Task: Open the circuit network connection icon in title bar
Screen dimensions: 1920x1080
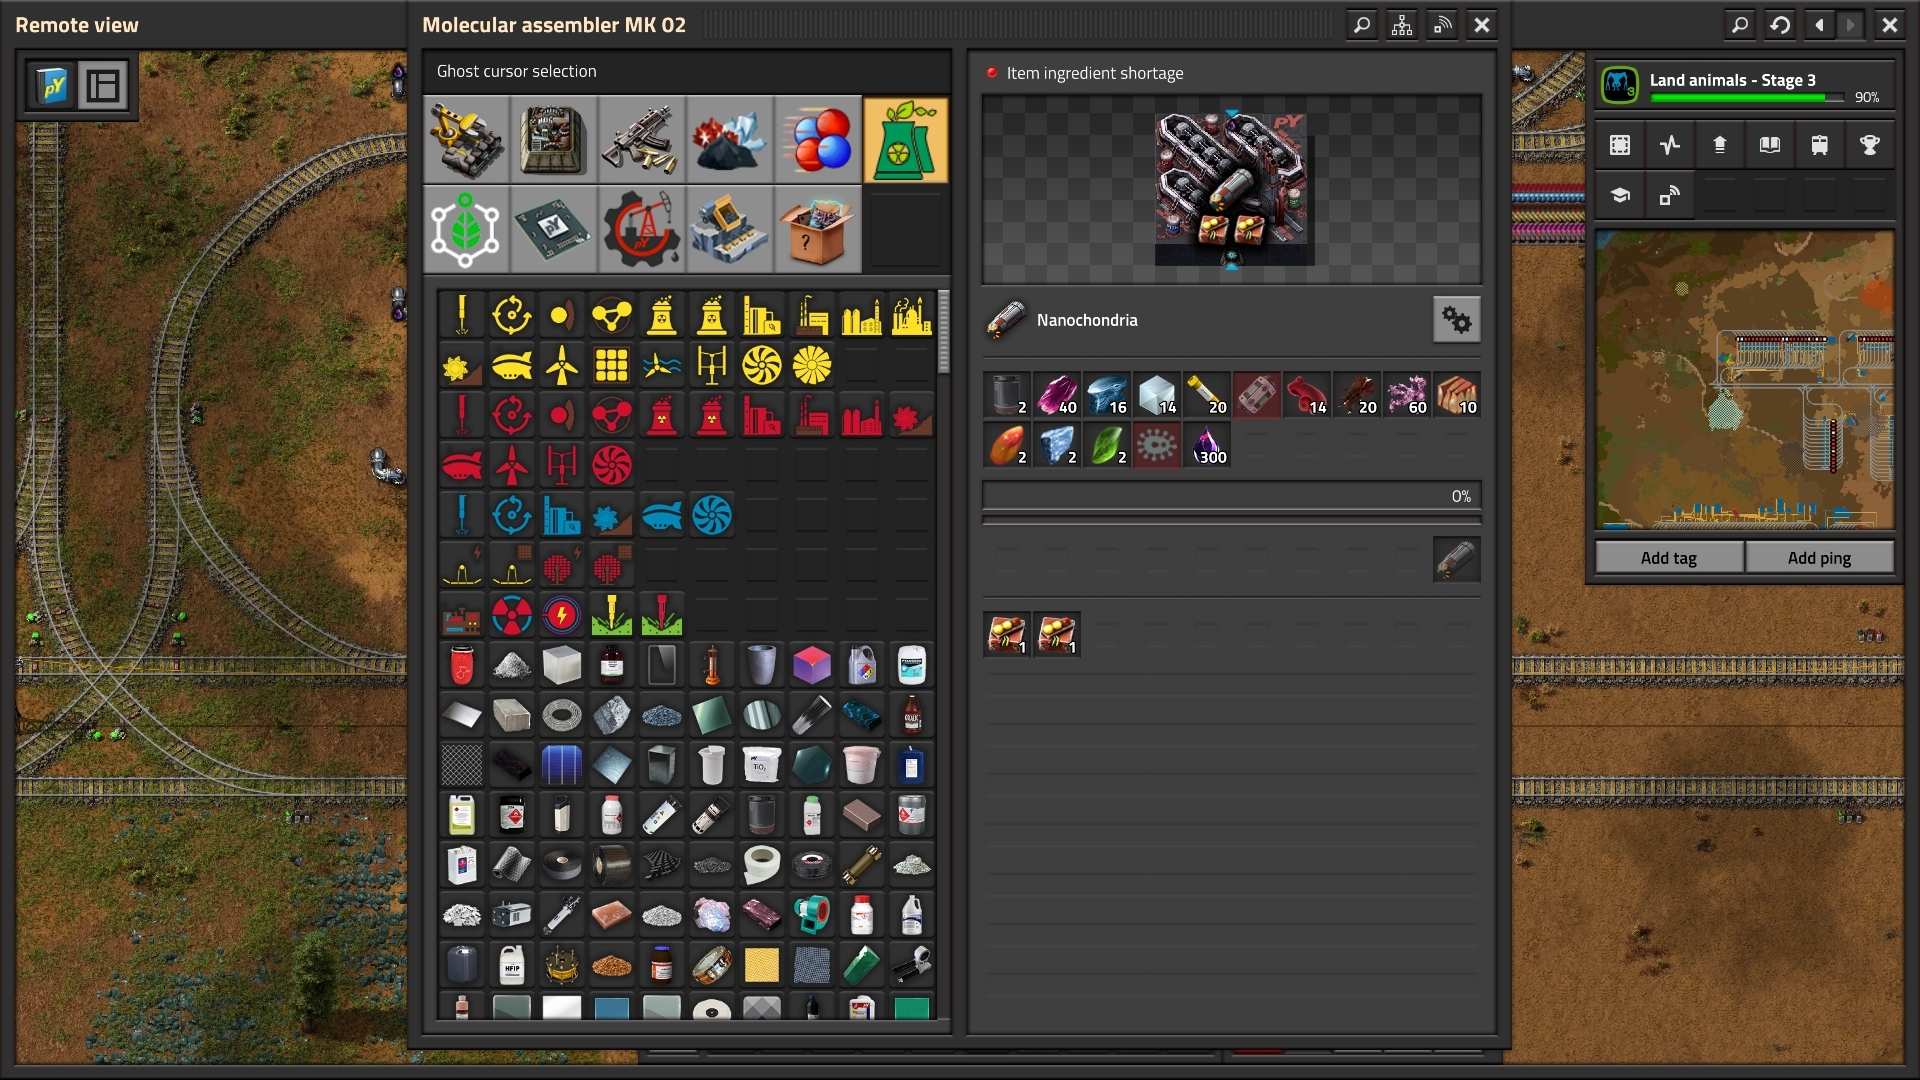Action: (1442, 25)
